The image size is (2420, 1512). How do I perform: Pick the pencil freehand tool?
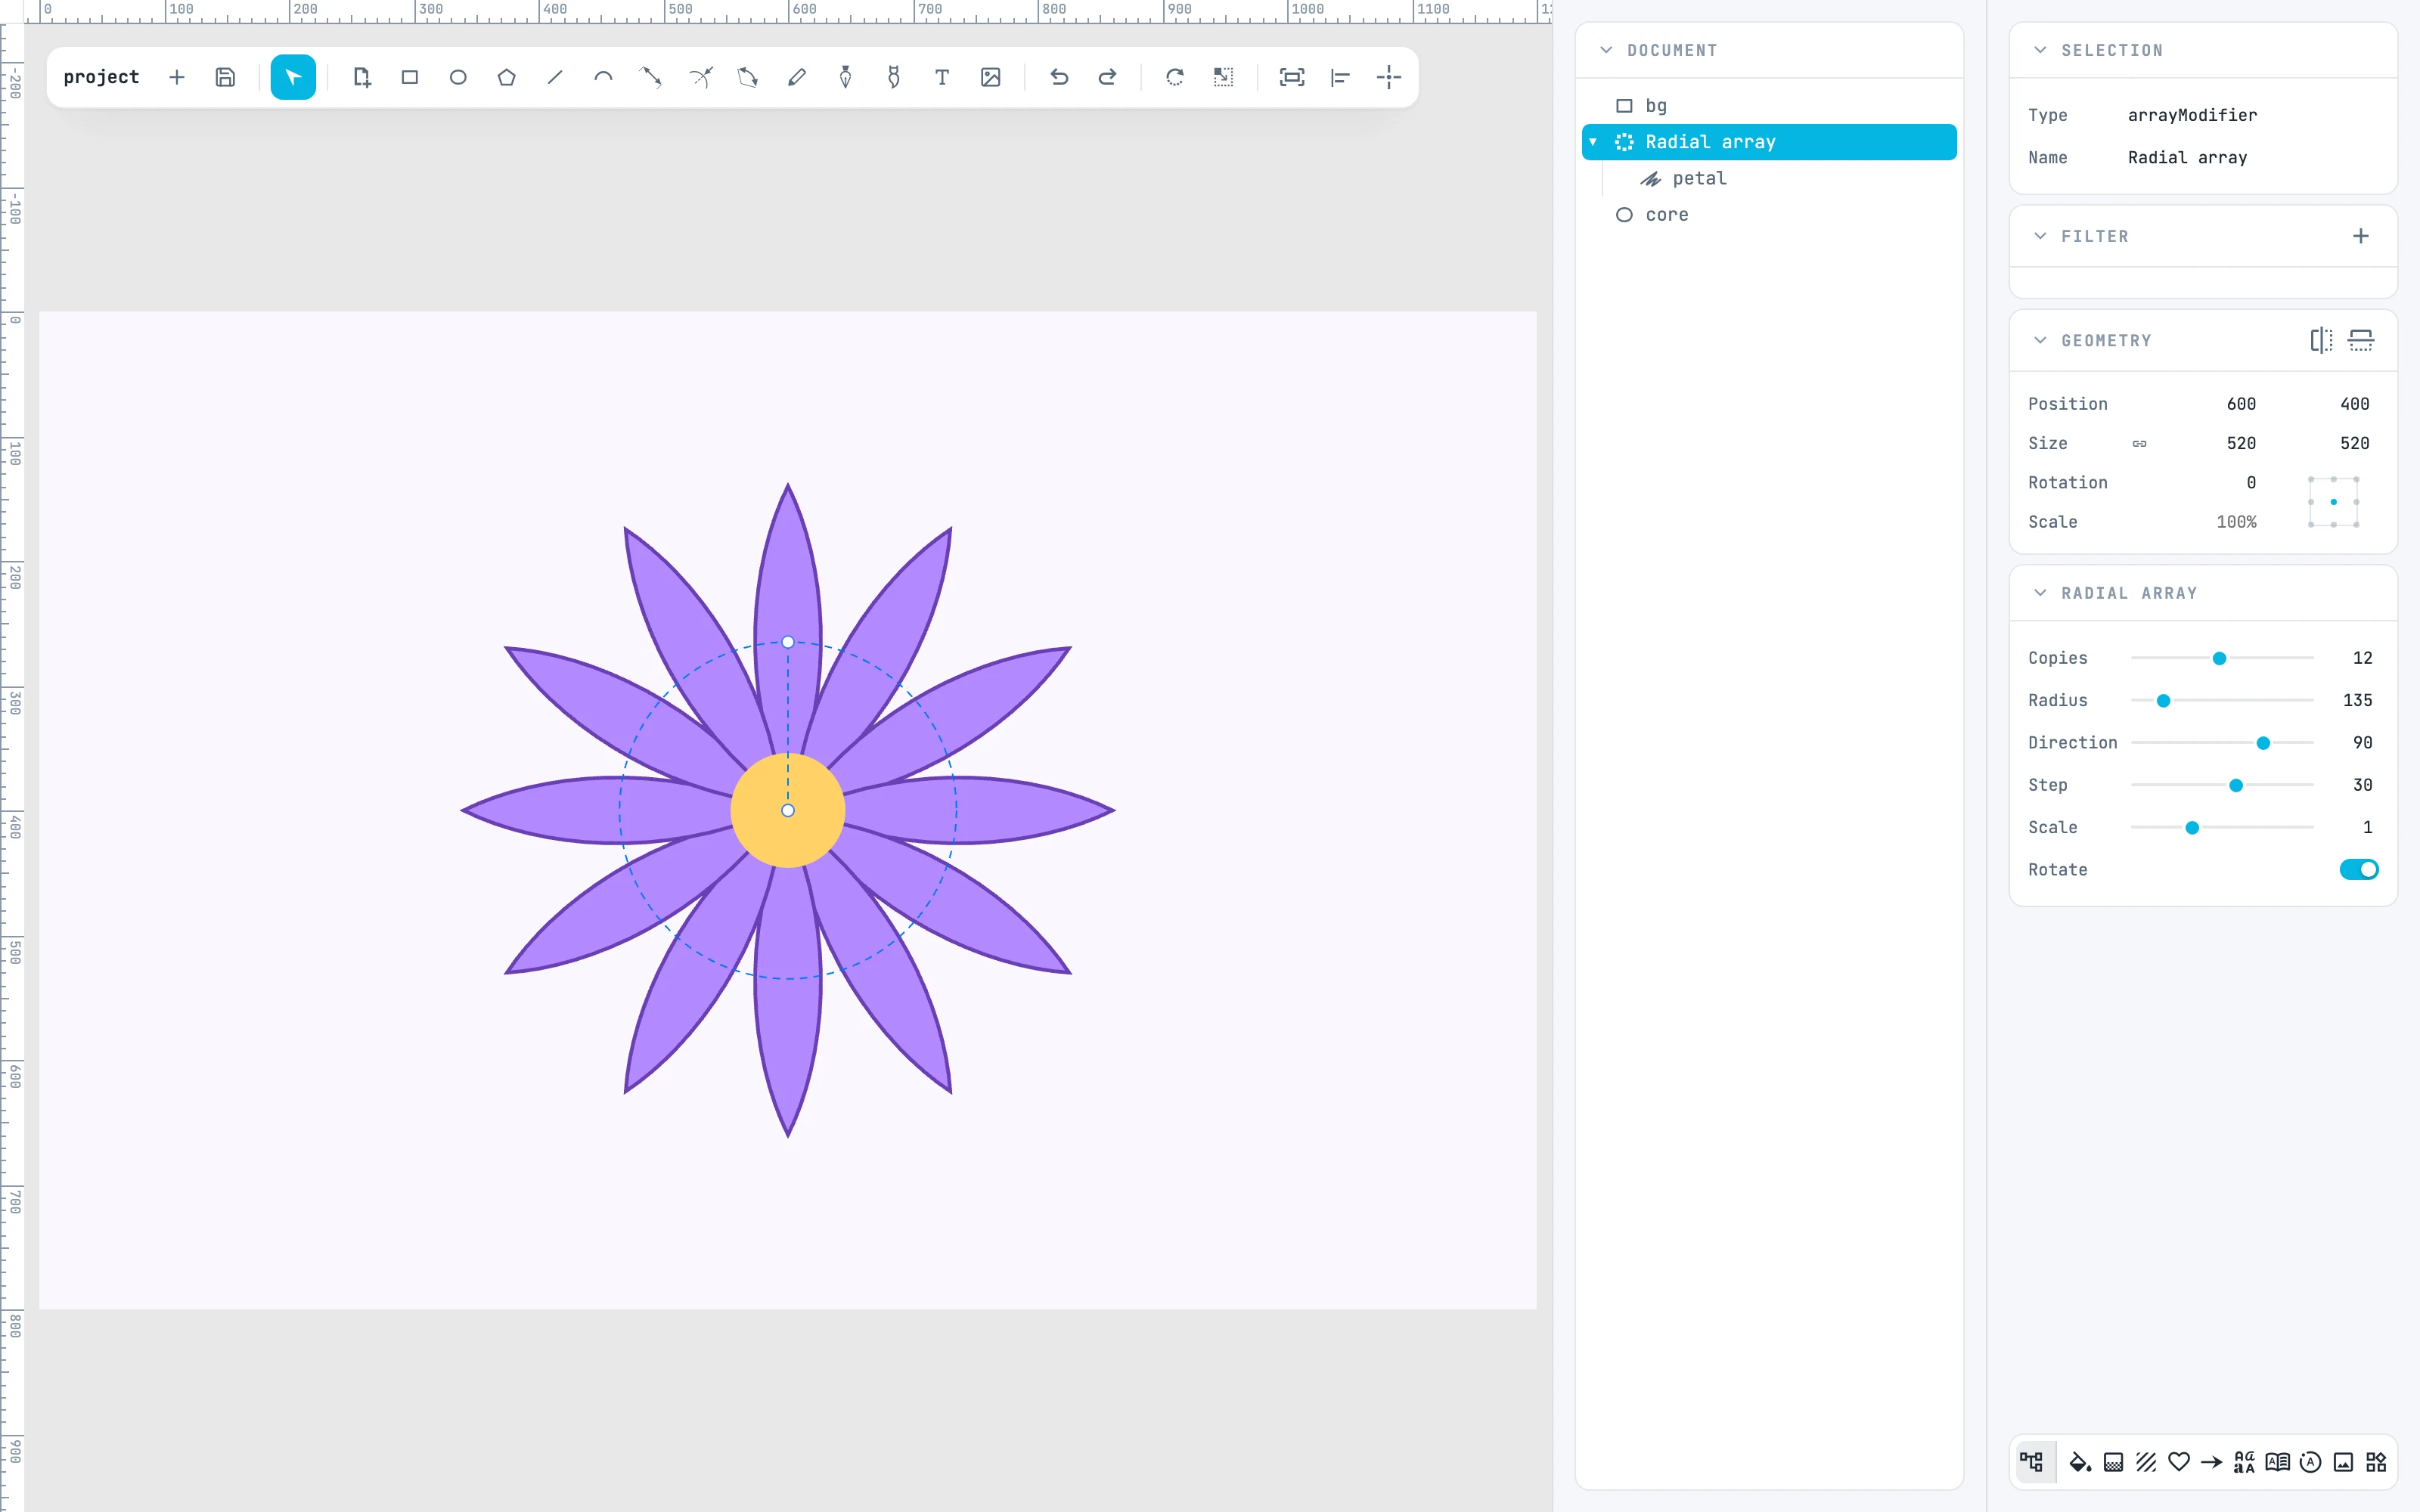click(797, 77)
